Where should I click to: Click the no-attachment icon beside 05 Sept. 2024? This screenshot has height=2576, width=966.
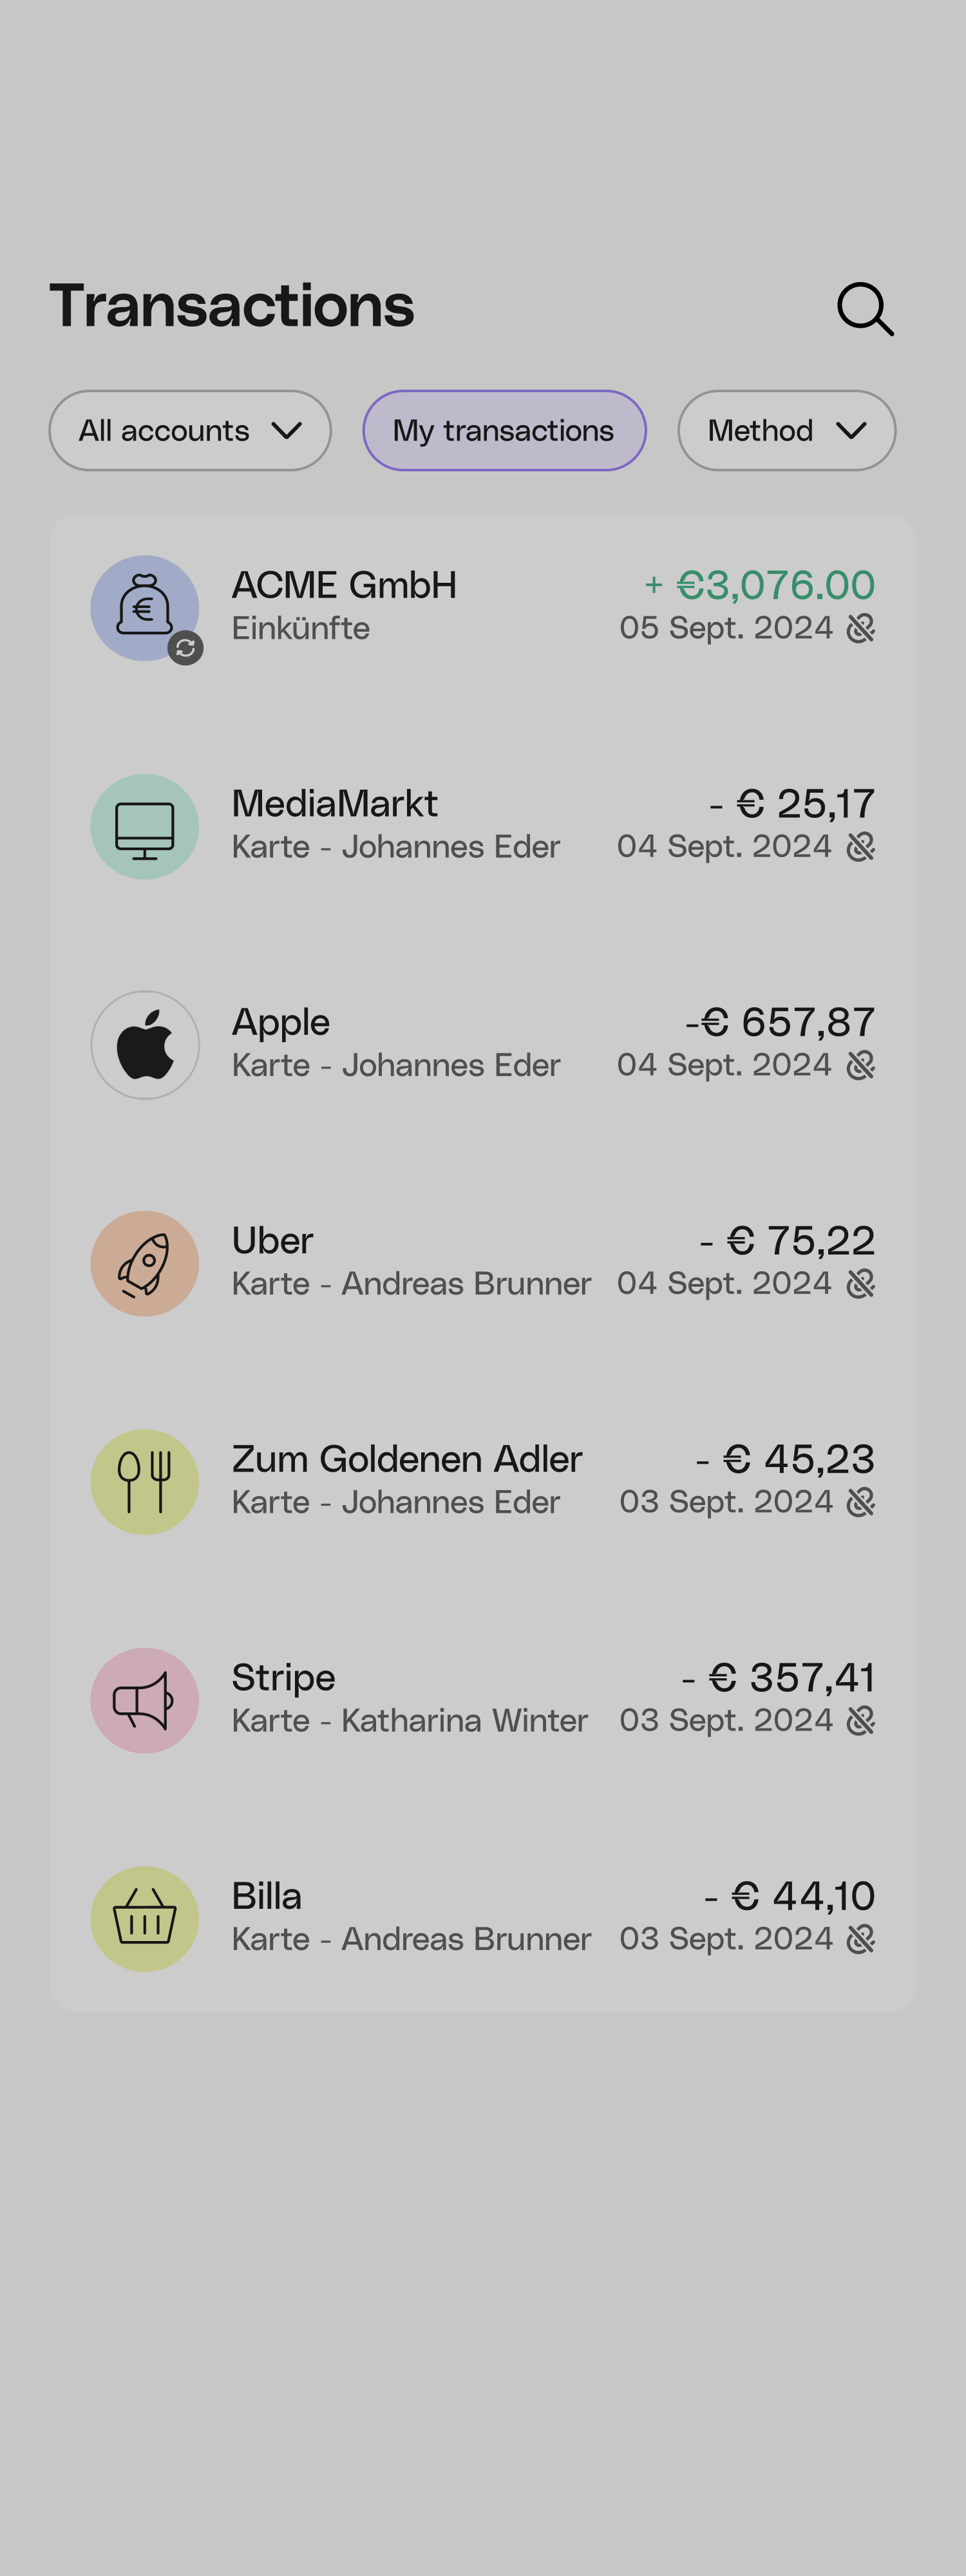coord(860,628)
